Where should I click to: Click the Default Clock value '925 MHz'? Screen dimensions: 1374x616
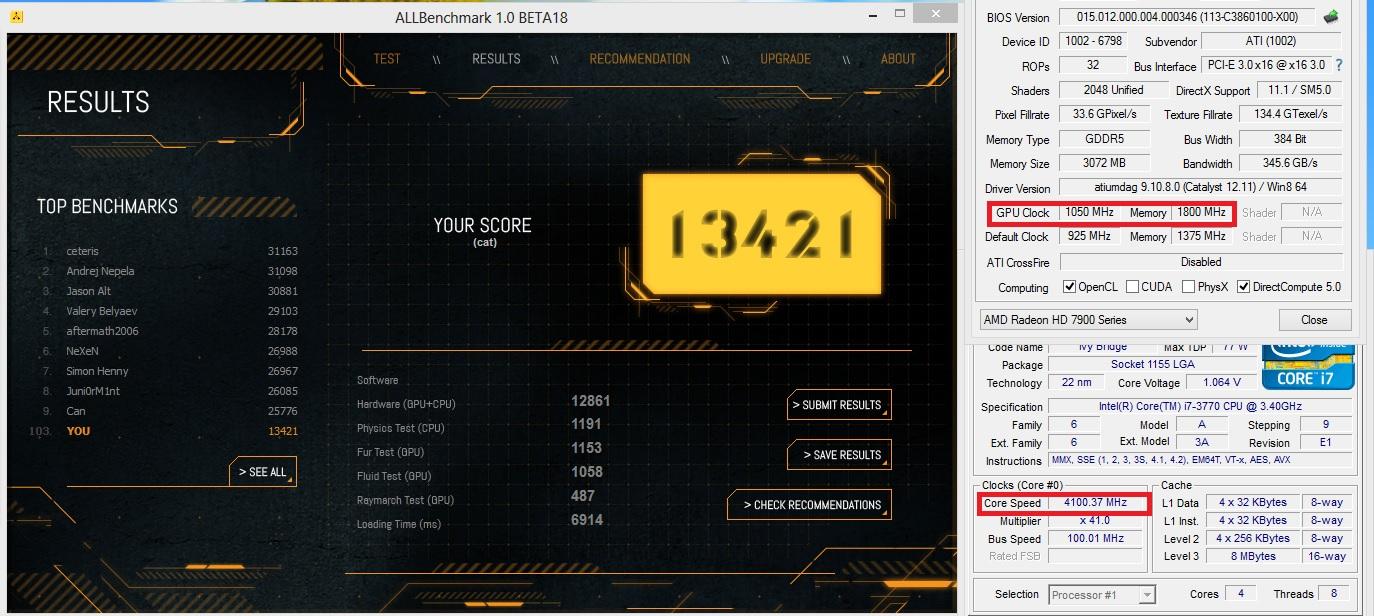[1089, 236]
